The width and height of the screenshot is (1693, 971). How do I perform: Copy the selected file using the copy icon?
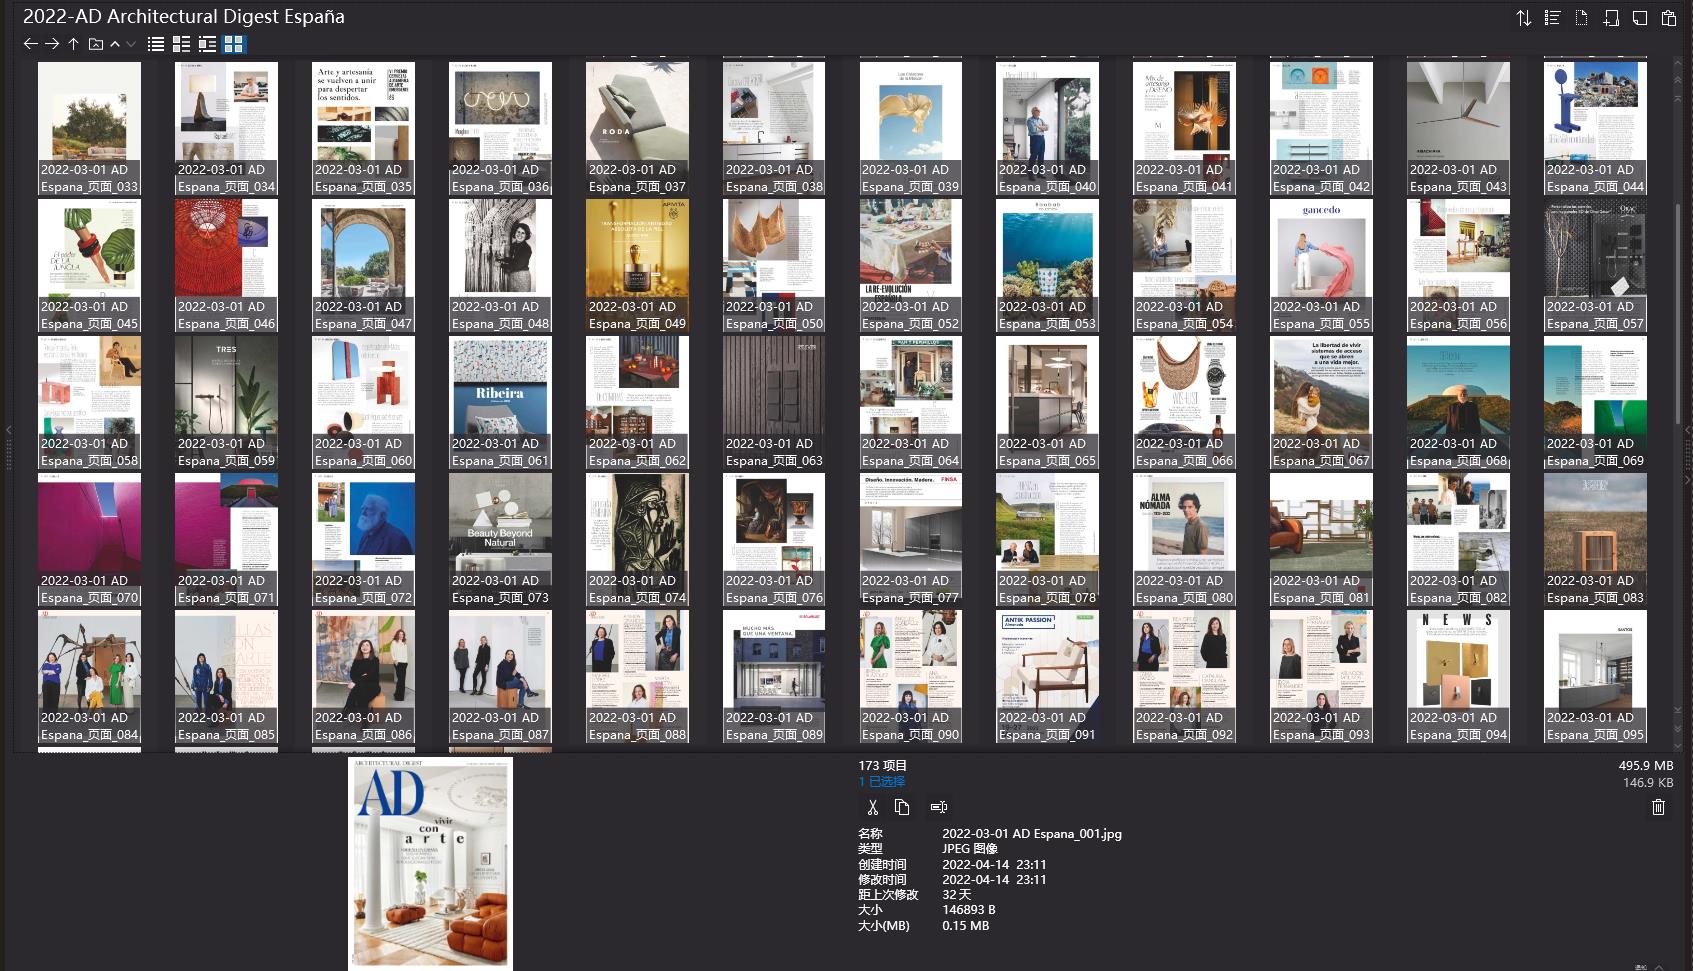click(x=903, y=807)
